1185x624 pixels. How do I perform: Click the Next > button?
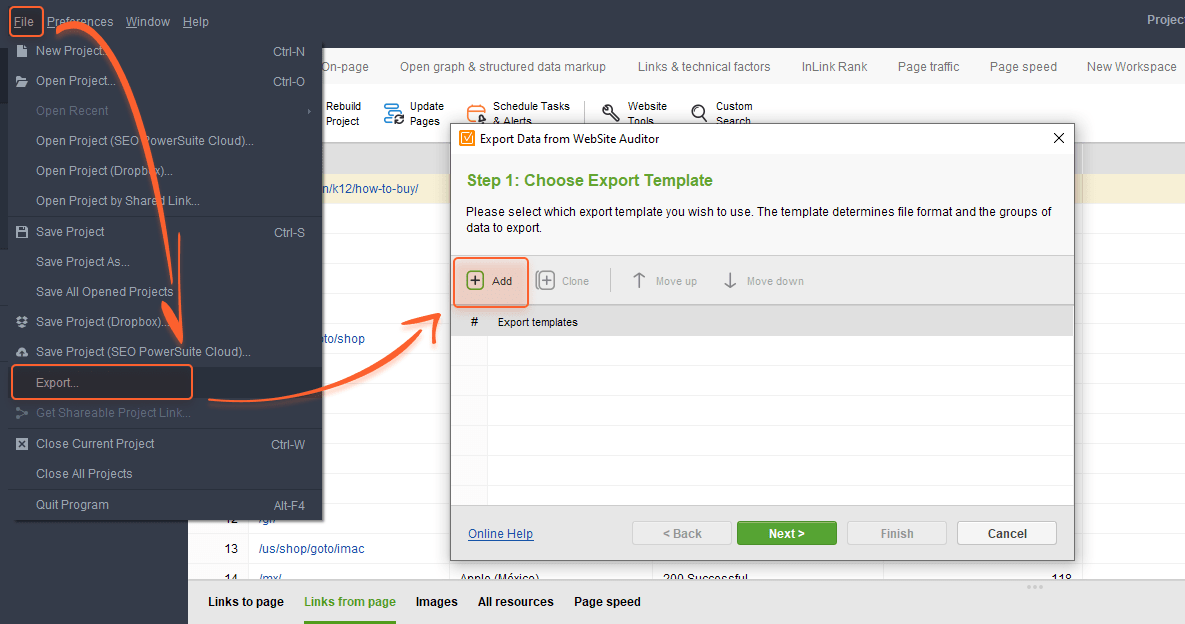(x=787, y=533)
